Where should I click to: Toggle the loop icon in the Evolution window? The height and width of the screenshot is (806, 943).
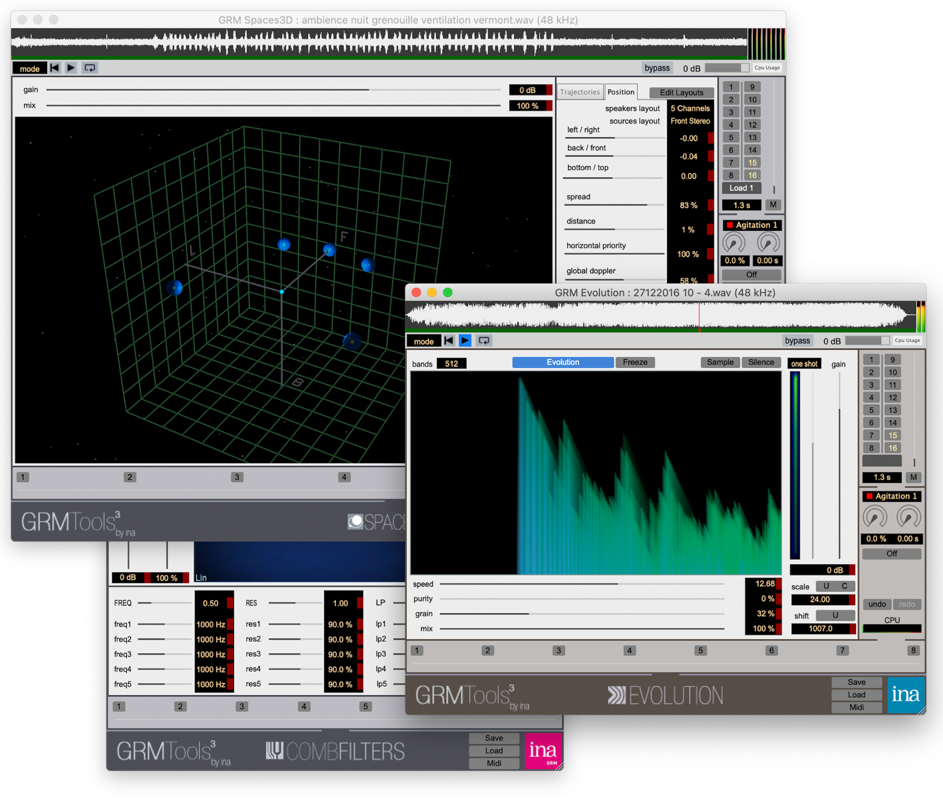[484, 340]
